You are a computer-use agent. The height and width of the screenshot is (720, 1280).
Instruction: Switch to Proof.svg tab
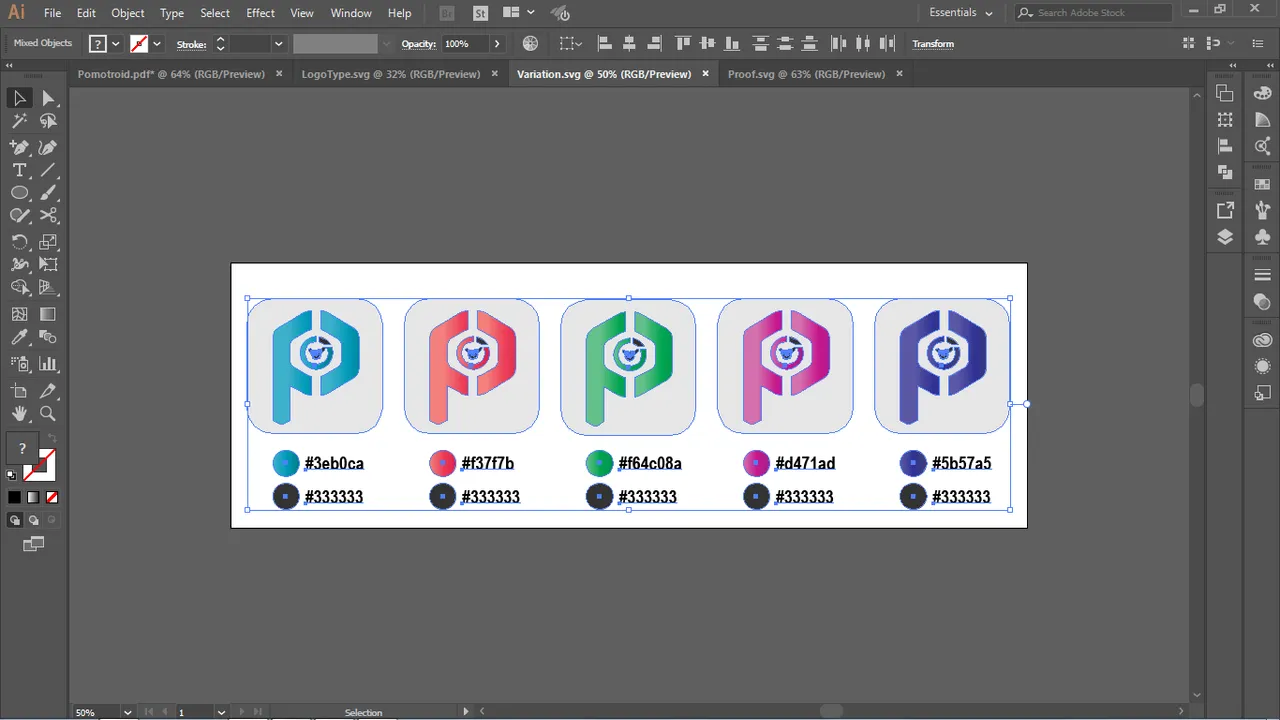(807, 74)
